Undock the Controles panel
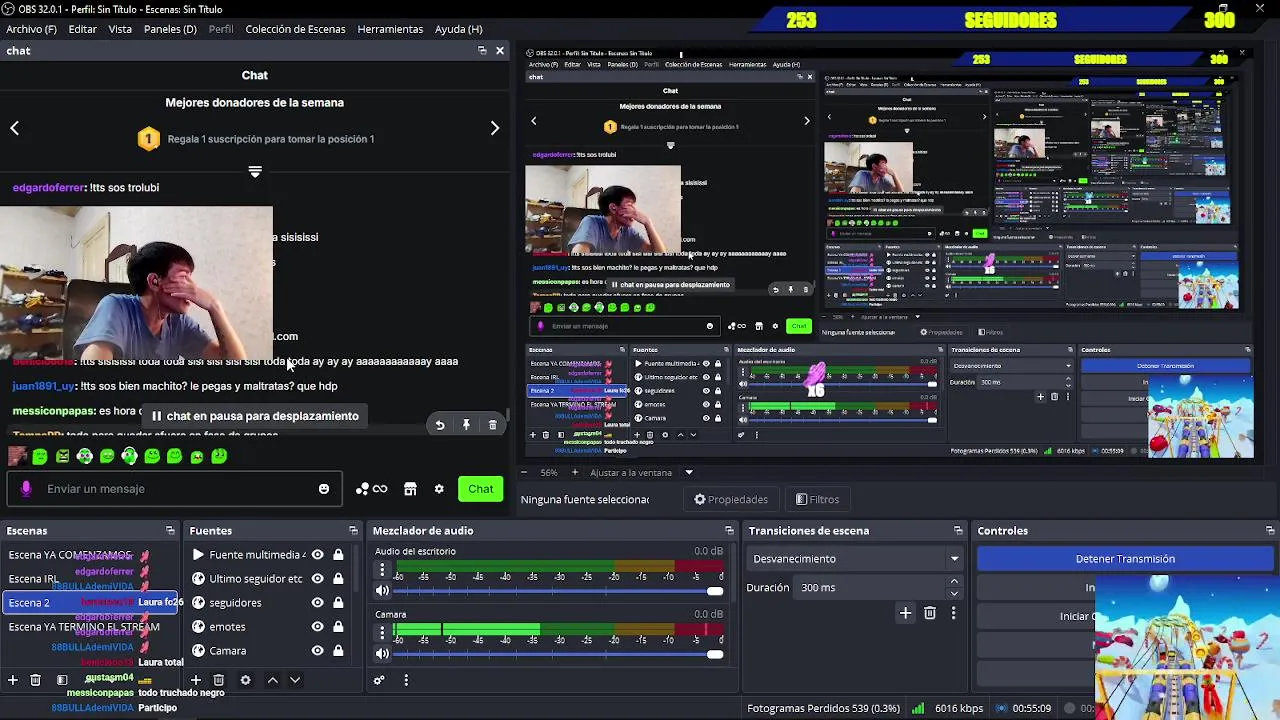The image size is (1280, 720). click(1271, 531)
